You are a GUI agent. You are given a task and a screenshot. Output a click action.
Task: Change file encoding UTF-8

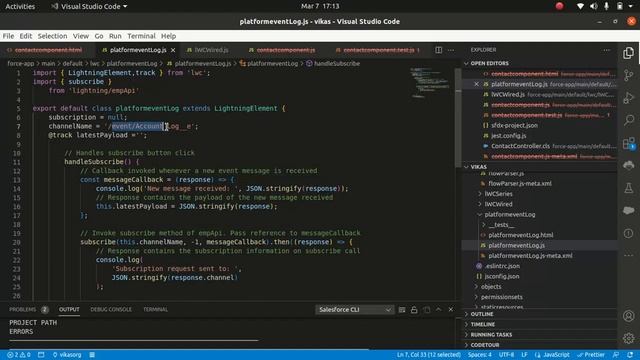coord(507,355)
